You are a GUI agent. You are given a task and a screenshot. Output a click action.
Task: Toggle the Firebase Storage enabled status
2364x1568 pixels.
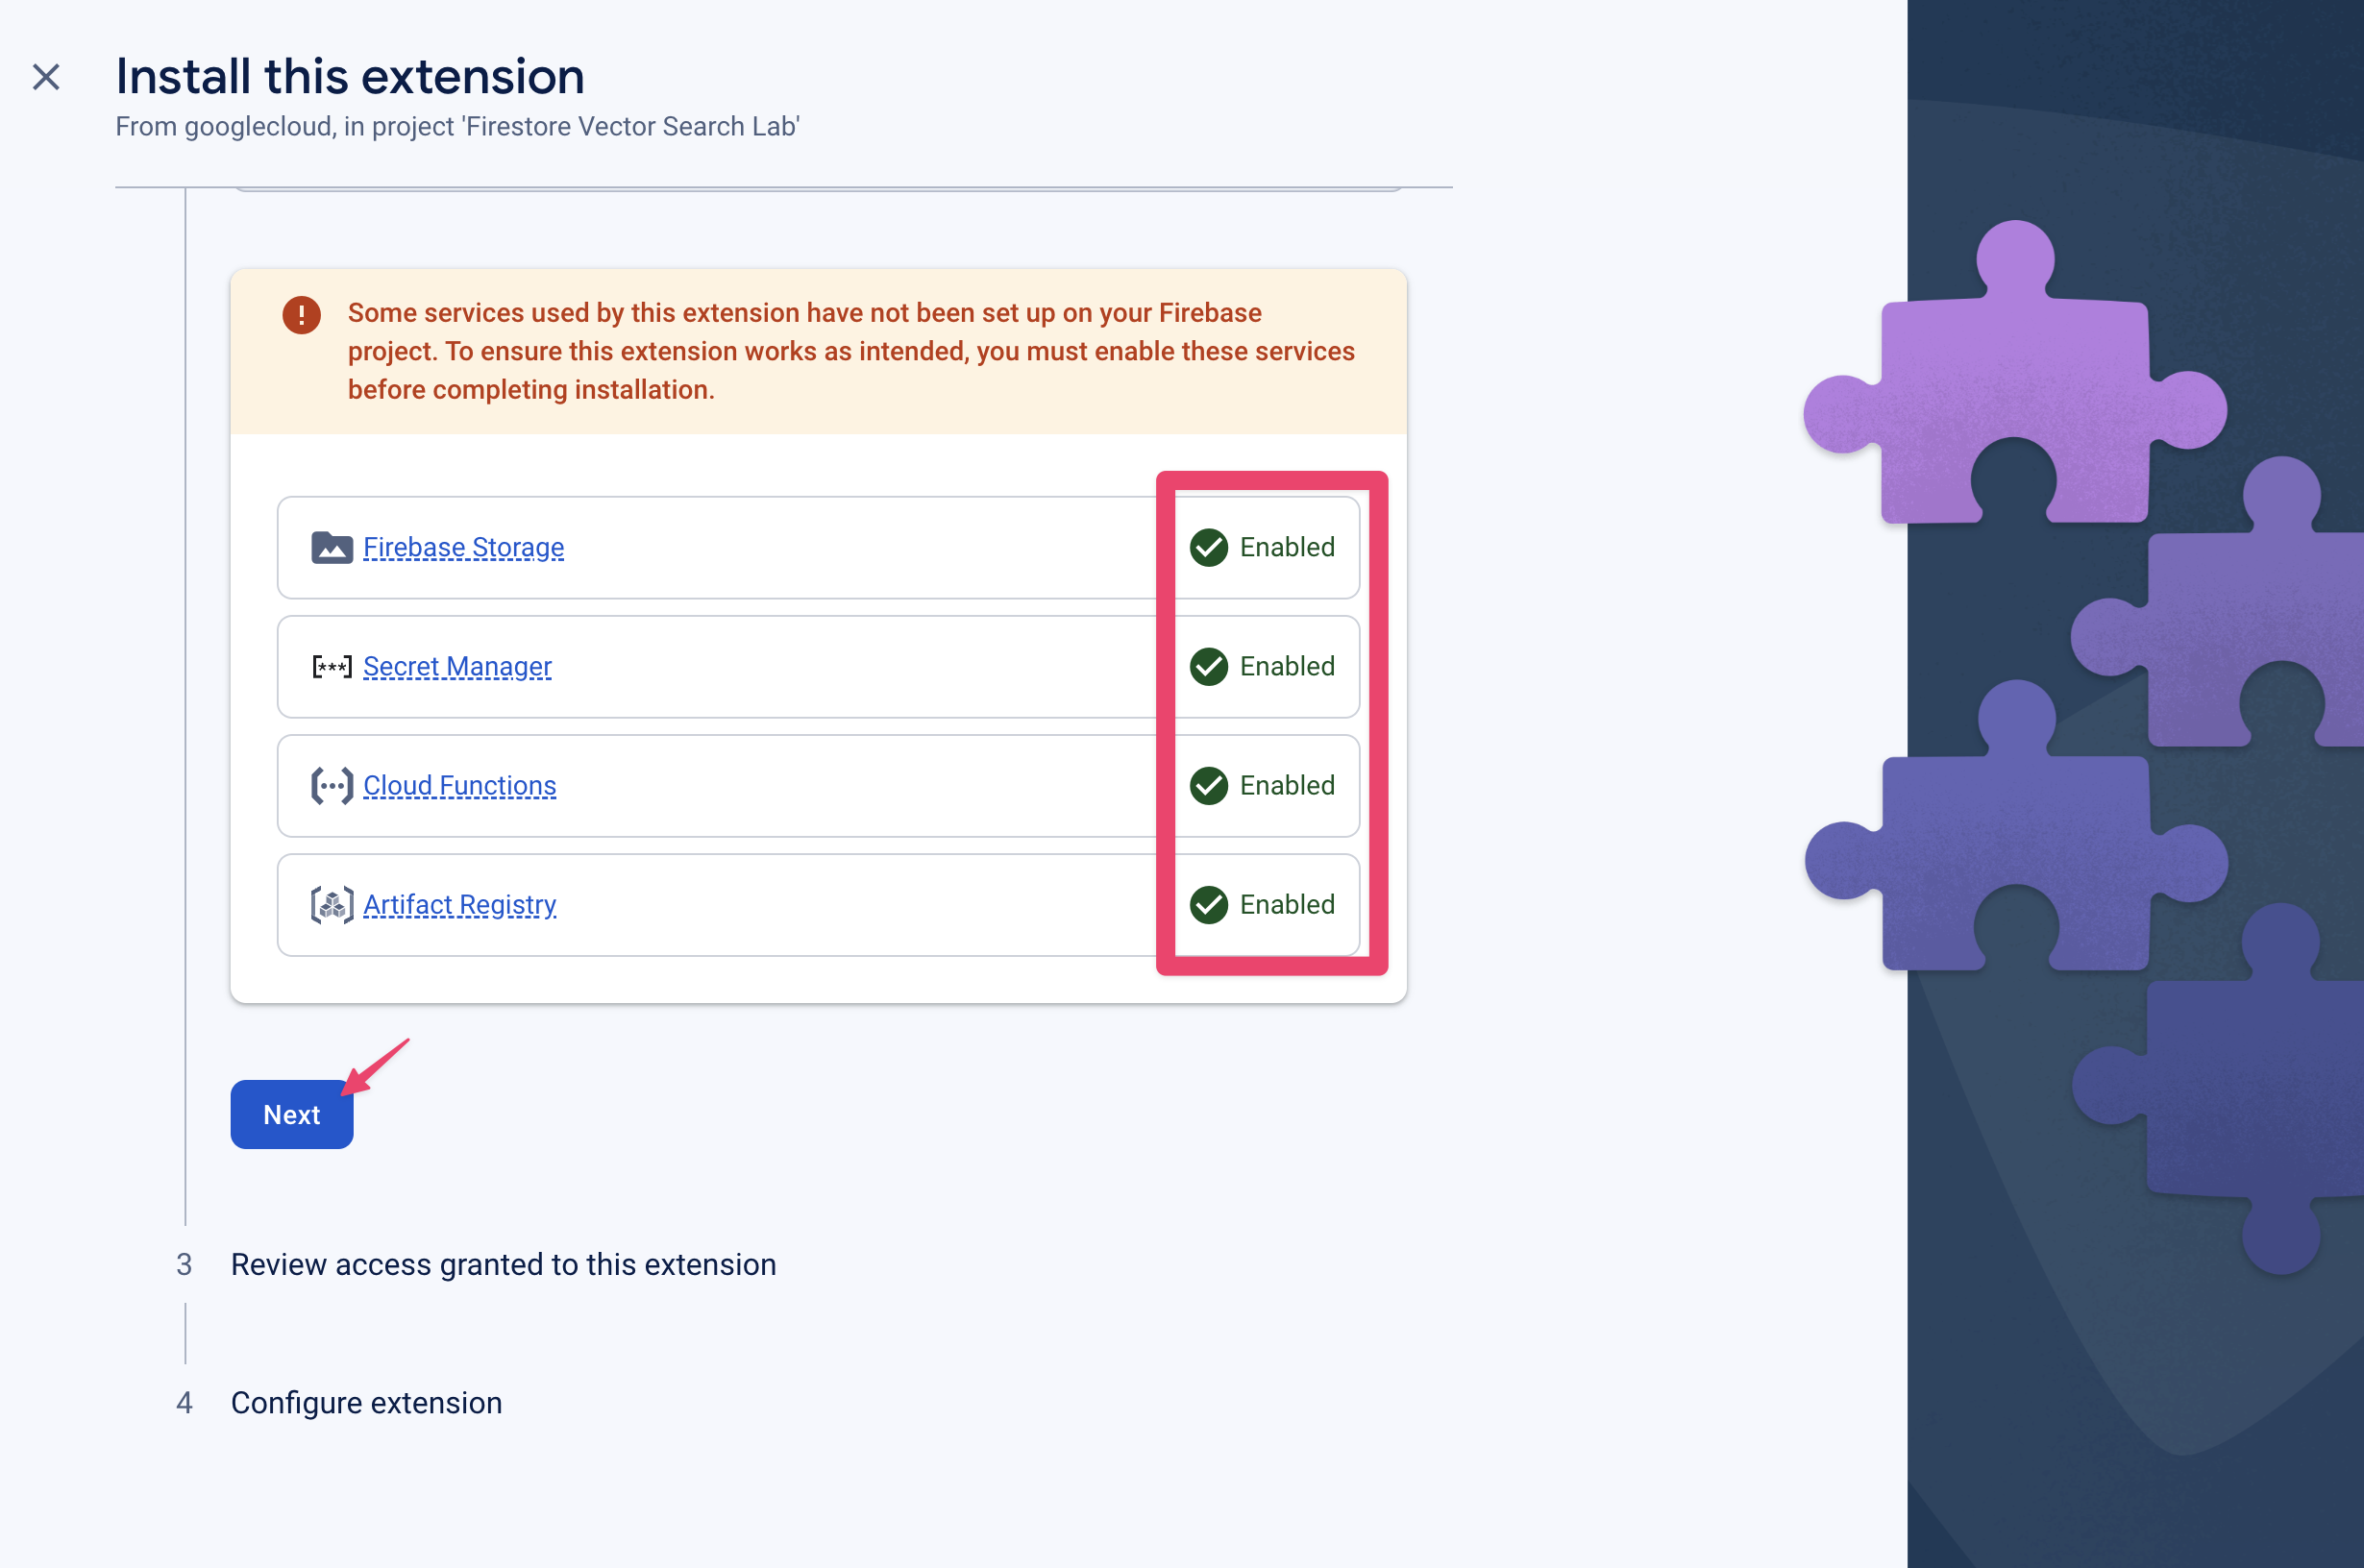click(x=1262, y=548)
